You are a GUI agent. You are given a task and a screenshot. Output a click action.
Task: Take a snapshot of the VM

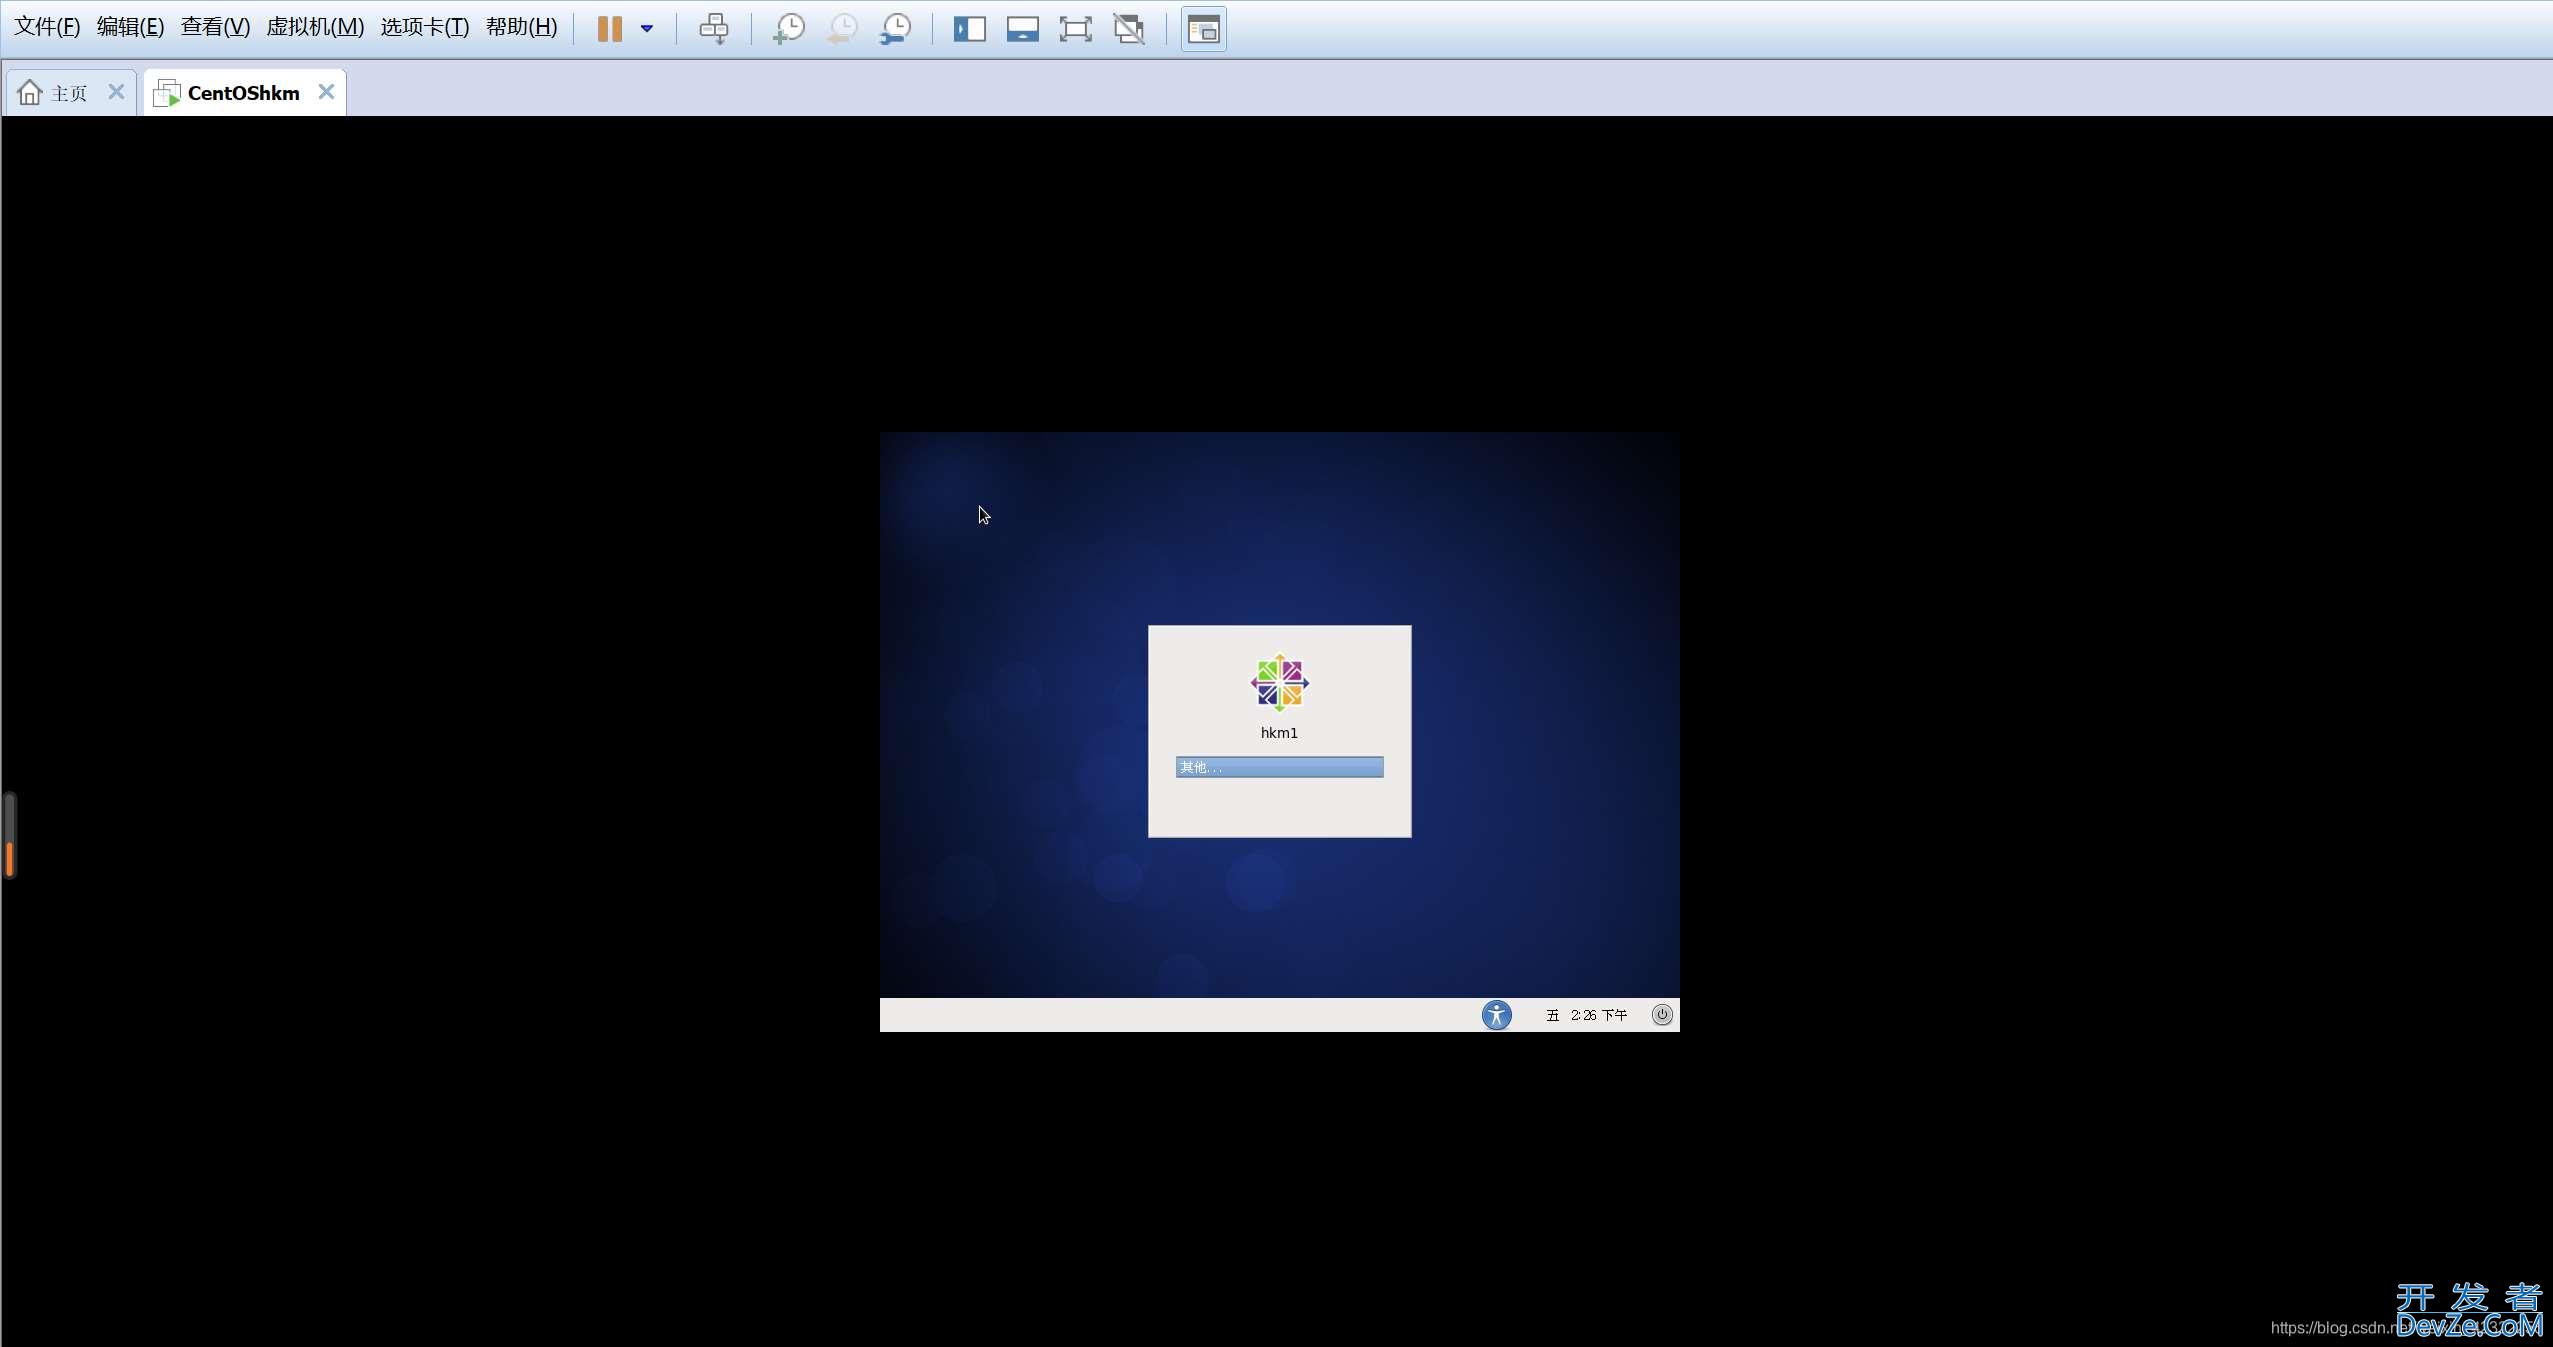coord(788,29)
